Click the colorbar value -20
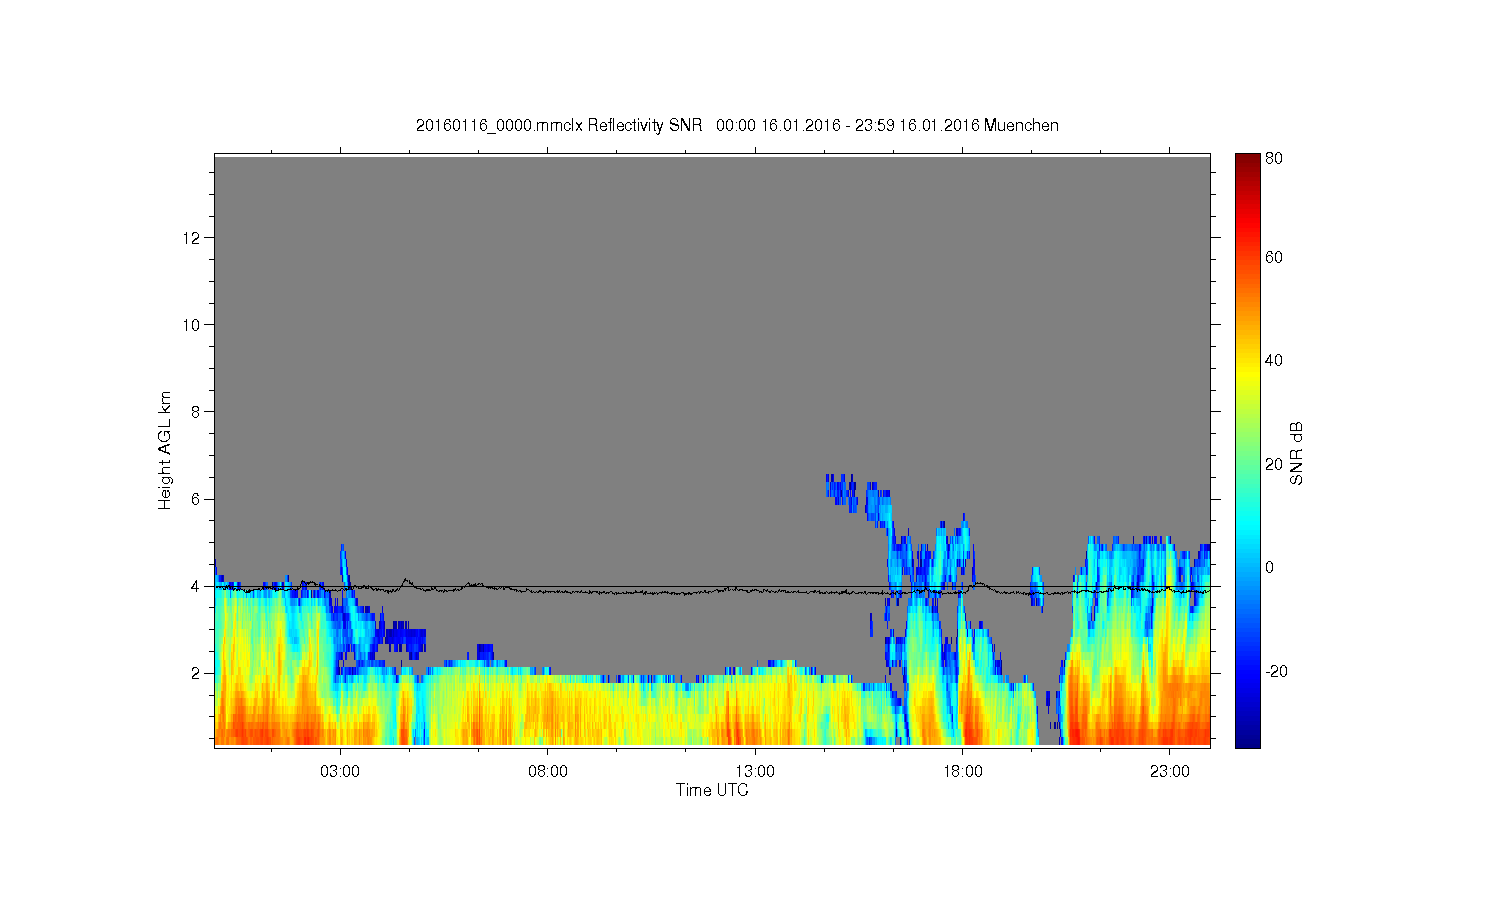The image size is (1500, 900). 1276,671
